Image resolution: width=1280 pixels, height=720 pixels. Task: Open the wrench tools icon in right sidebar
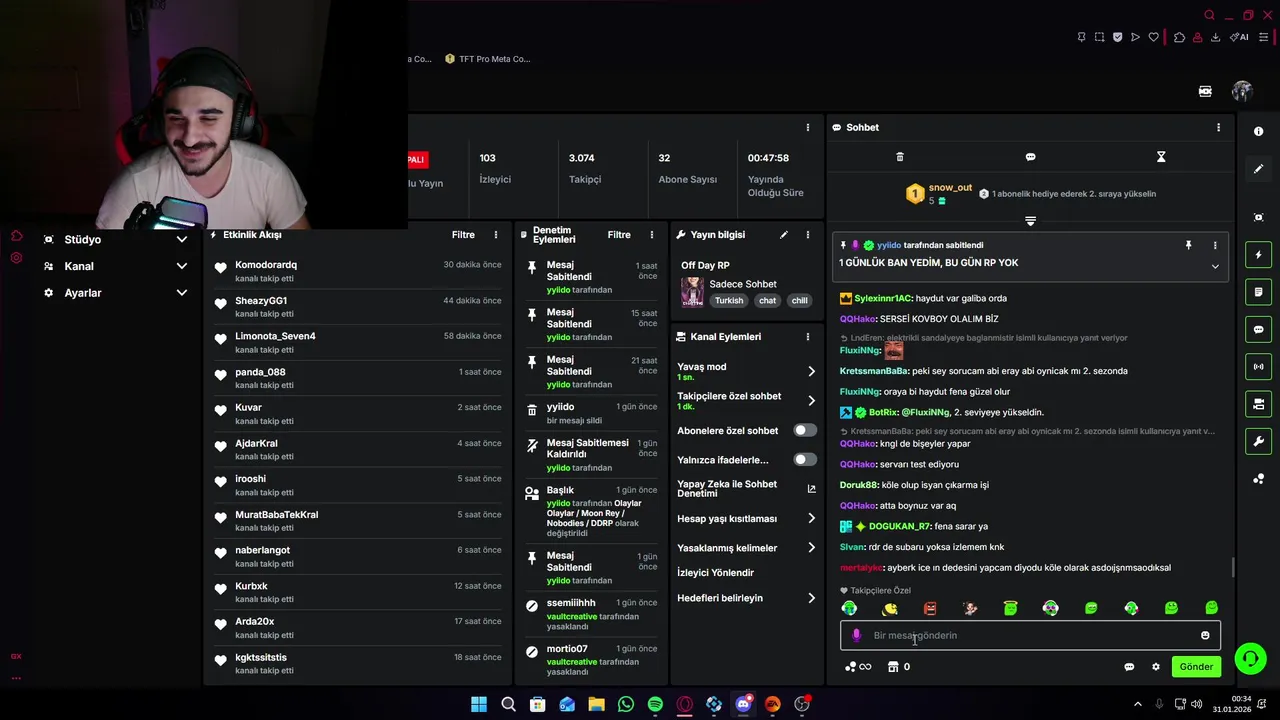[x=1258, y=441]
